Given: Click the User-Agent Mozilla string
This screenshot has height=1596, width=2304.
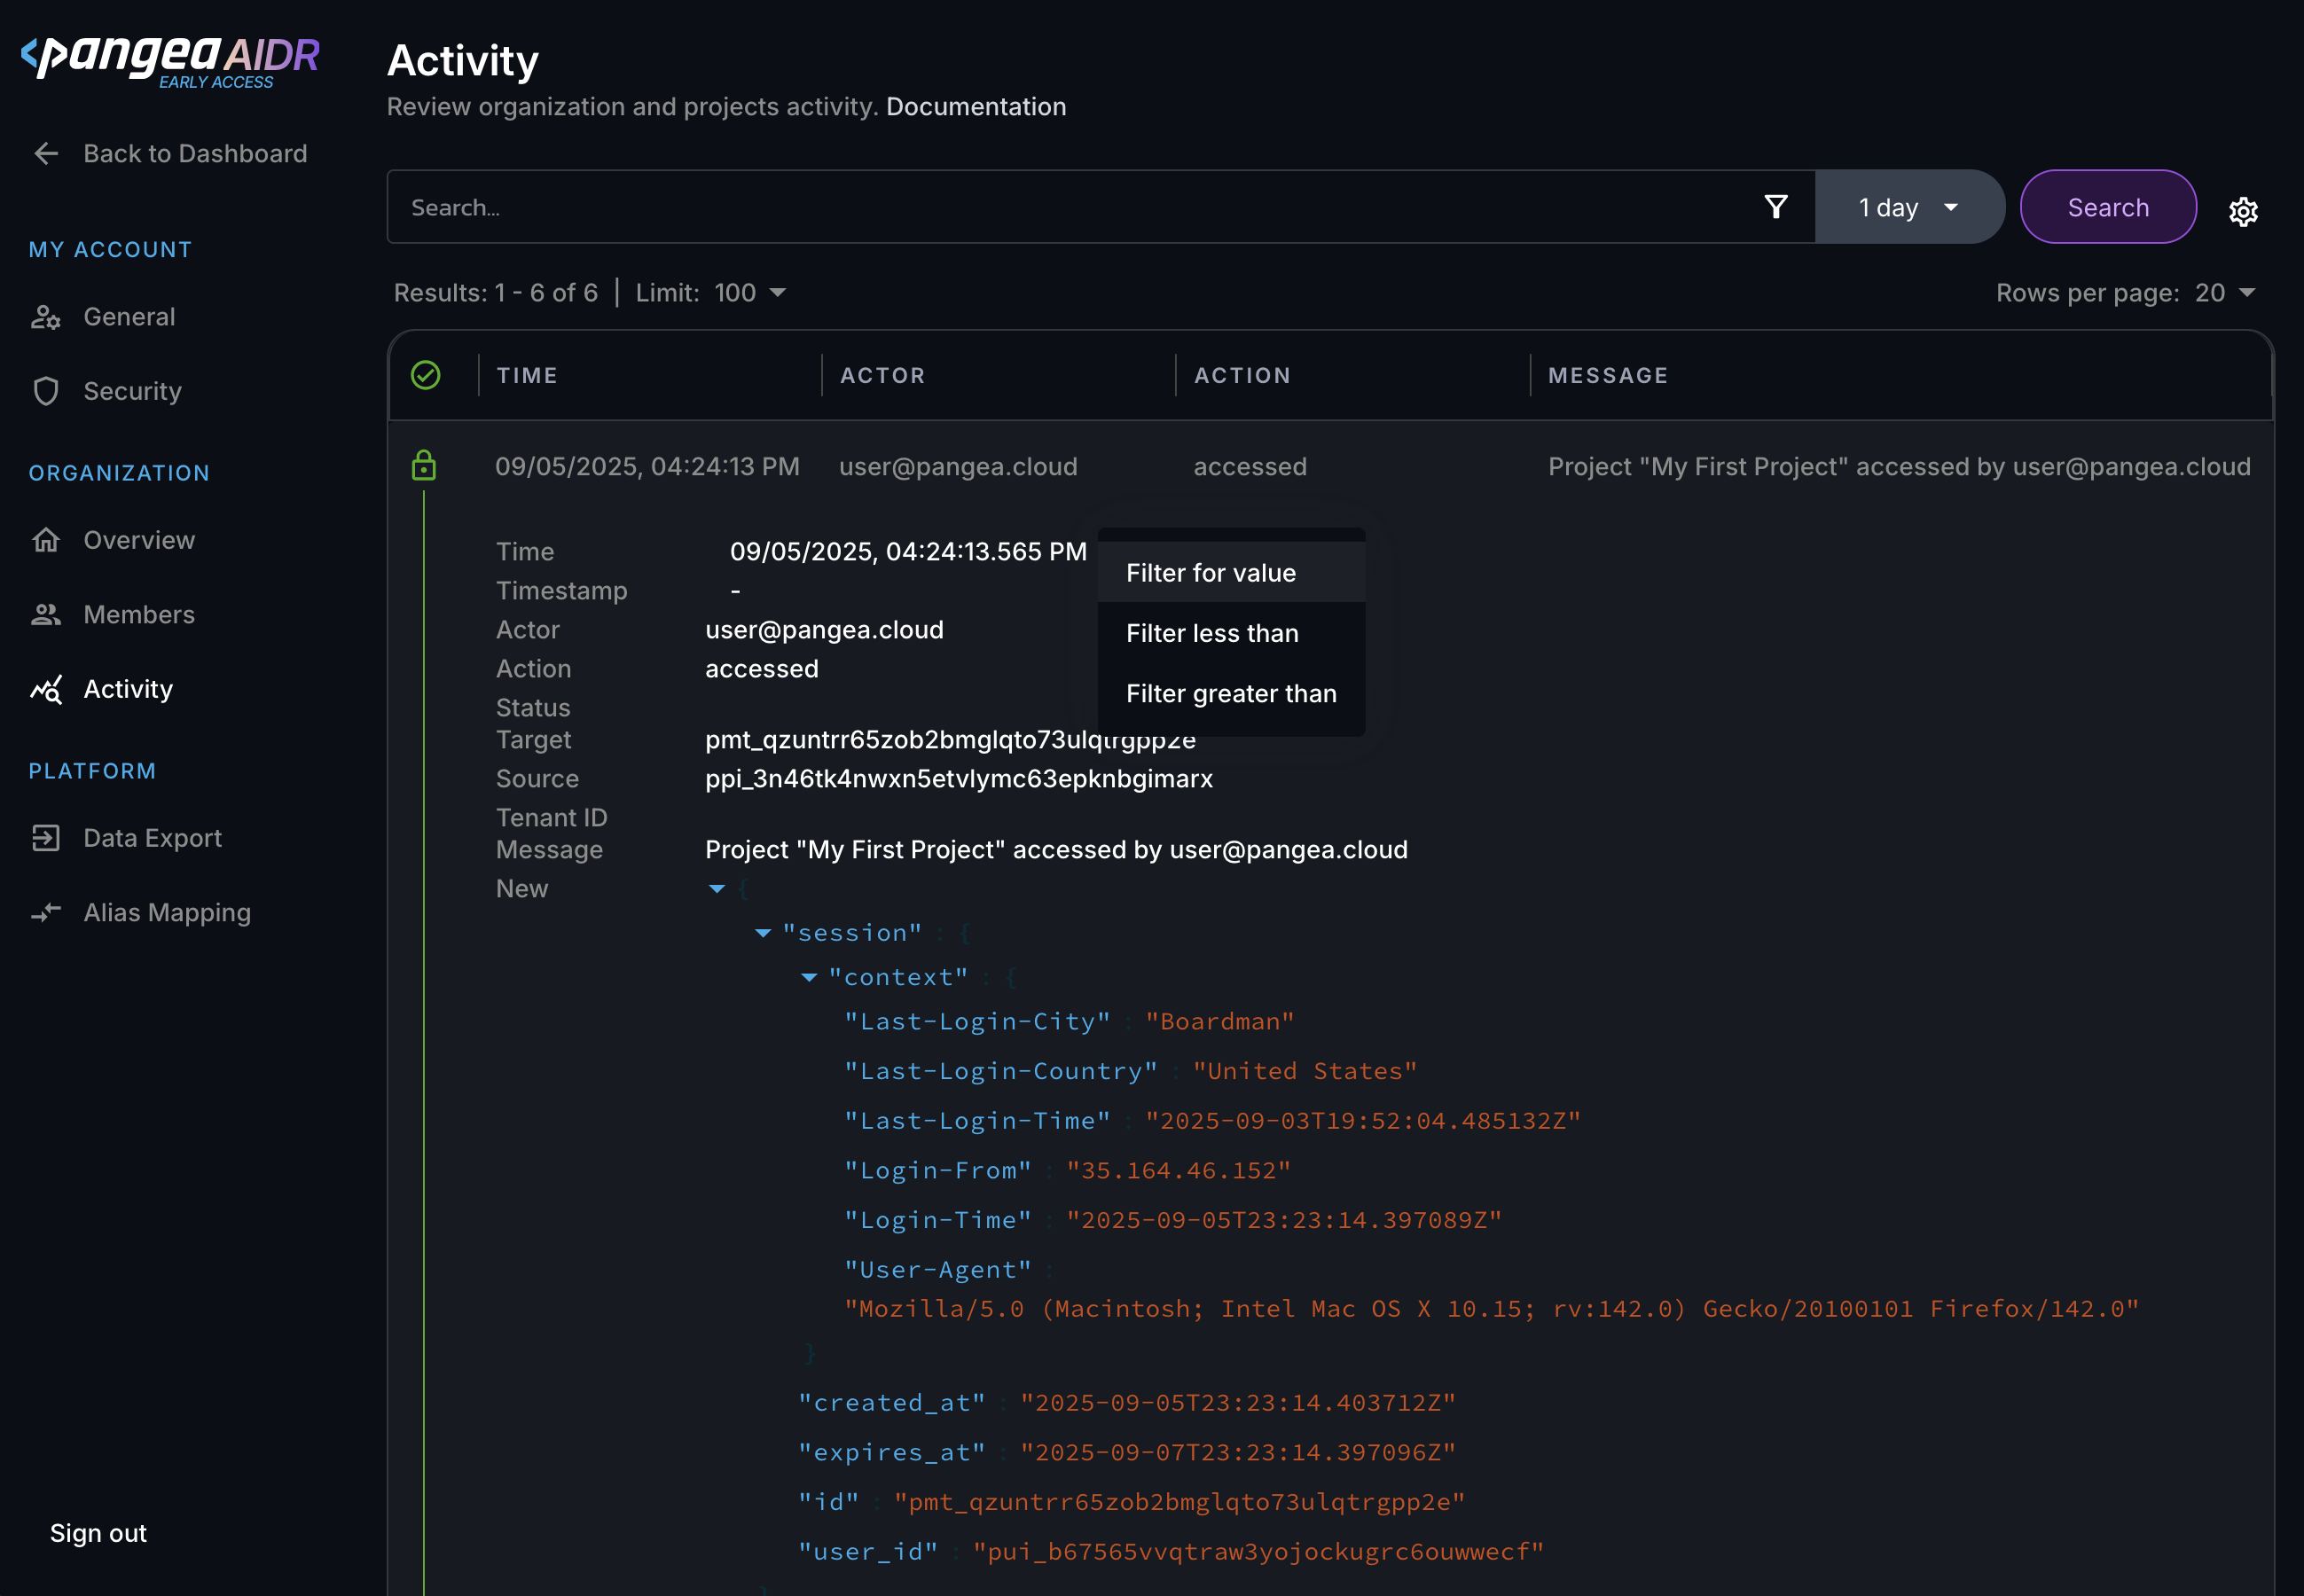Looking at the screenshot, I should (x=1491, y=1309).
